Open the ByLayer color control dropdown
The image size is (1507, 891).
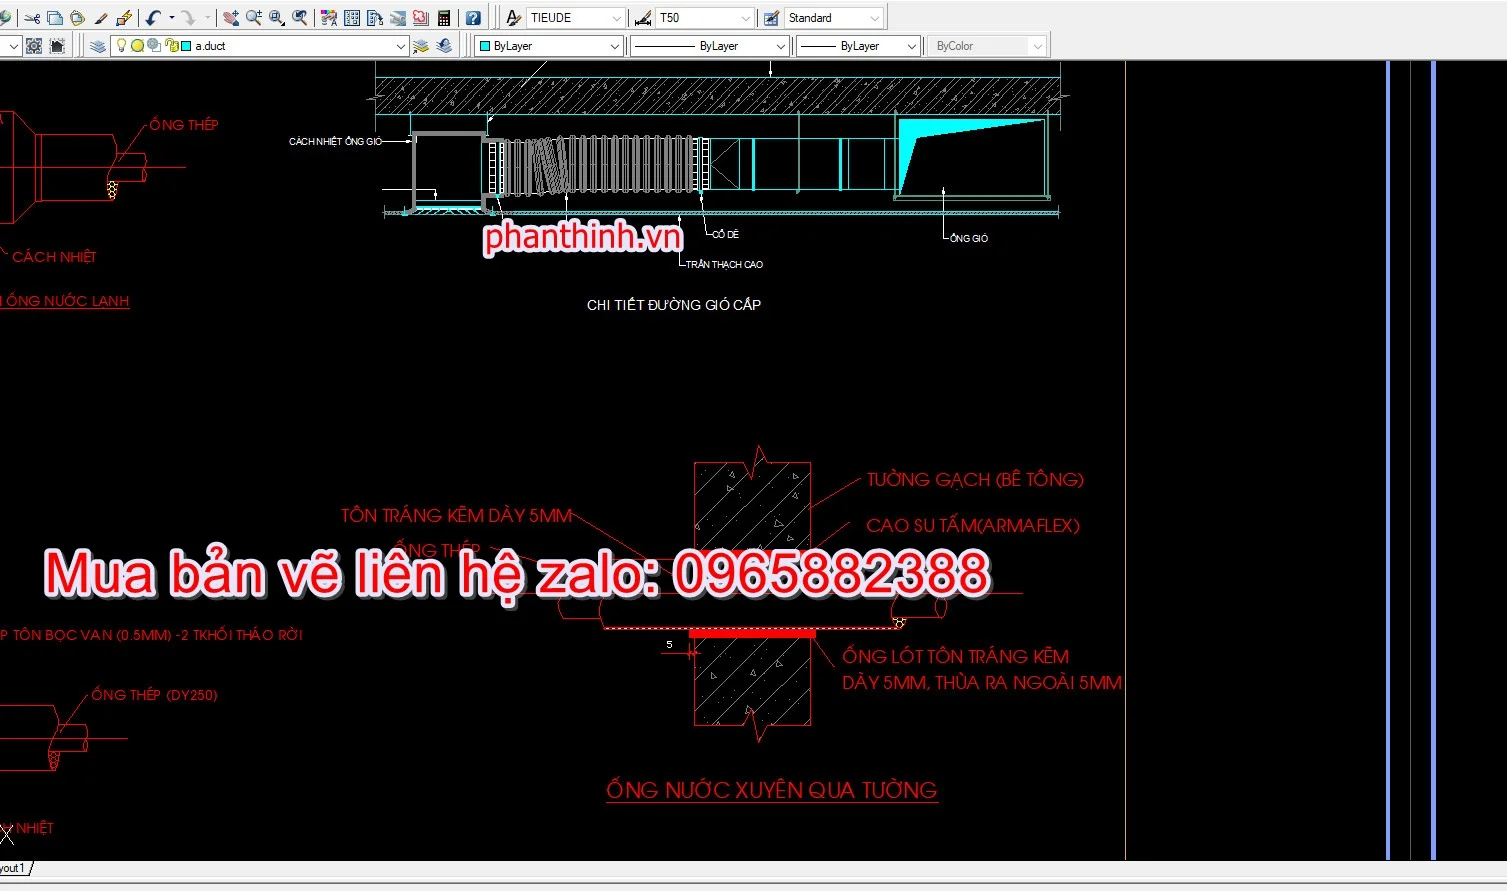click(x=614, y=46)
